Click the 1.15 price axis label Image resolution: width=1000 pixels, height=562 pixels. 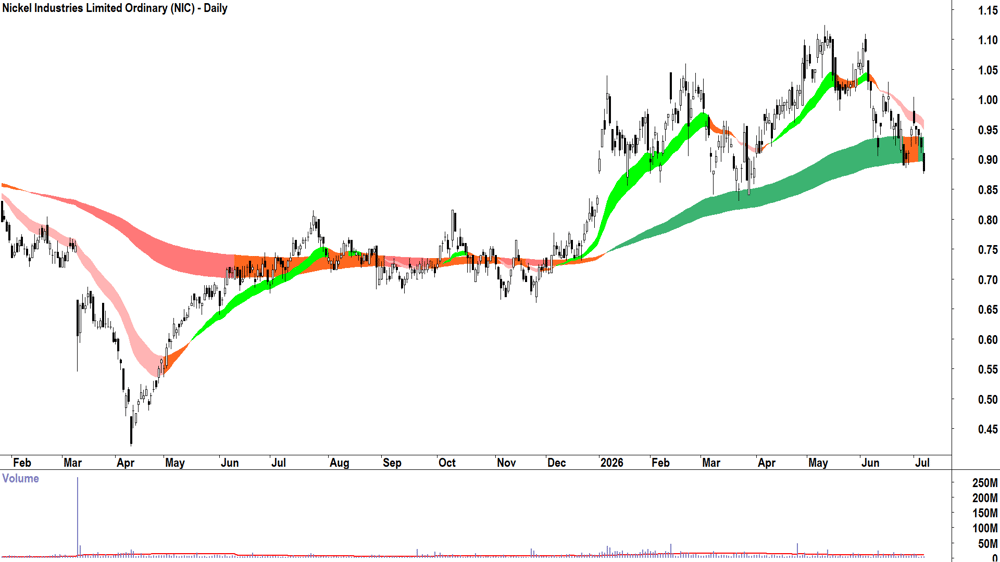(x=988, y=10)
